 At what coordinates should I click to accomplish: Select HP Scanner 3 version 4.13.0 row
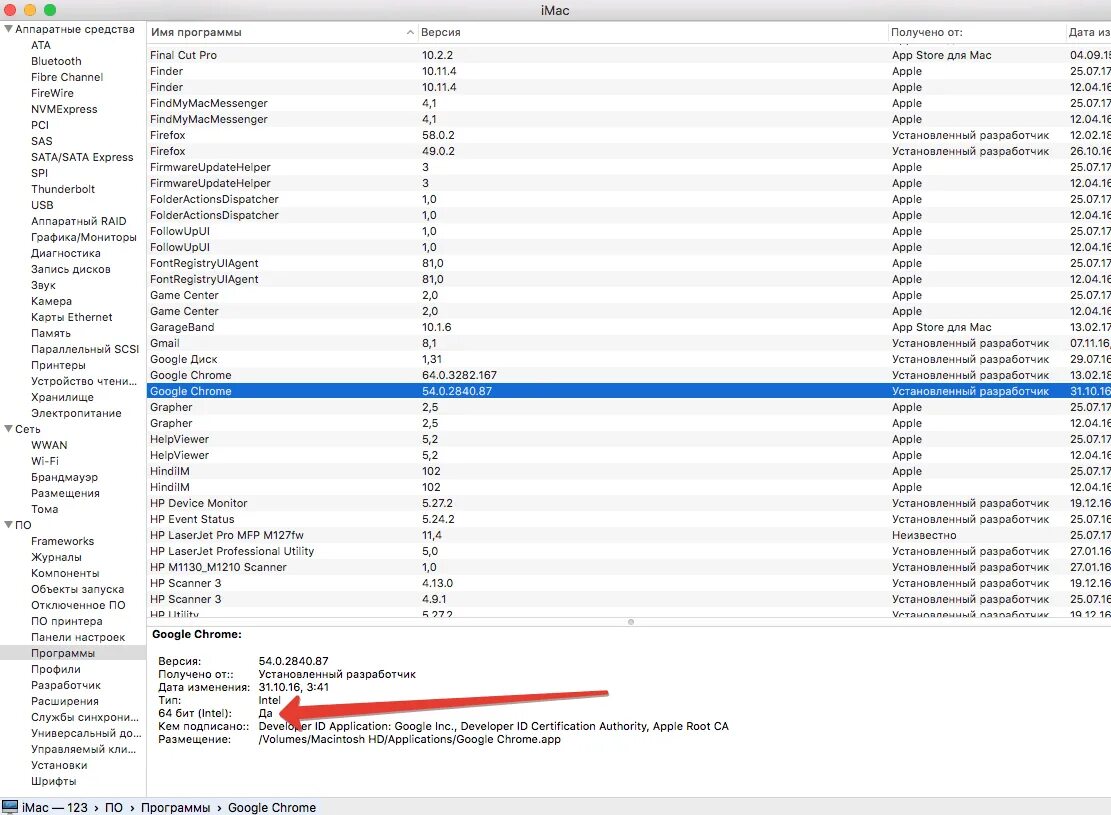pyautogui.click(x=628, y=583)
